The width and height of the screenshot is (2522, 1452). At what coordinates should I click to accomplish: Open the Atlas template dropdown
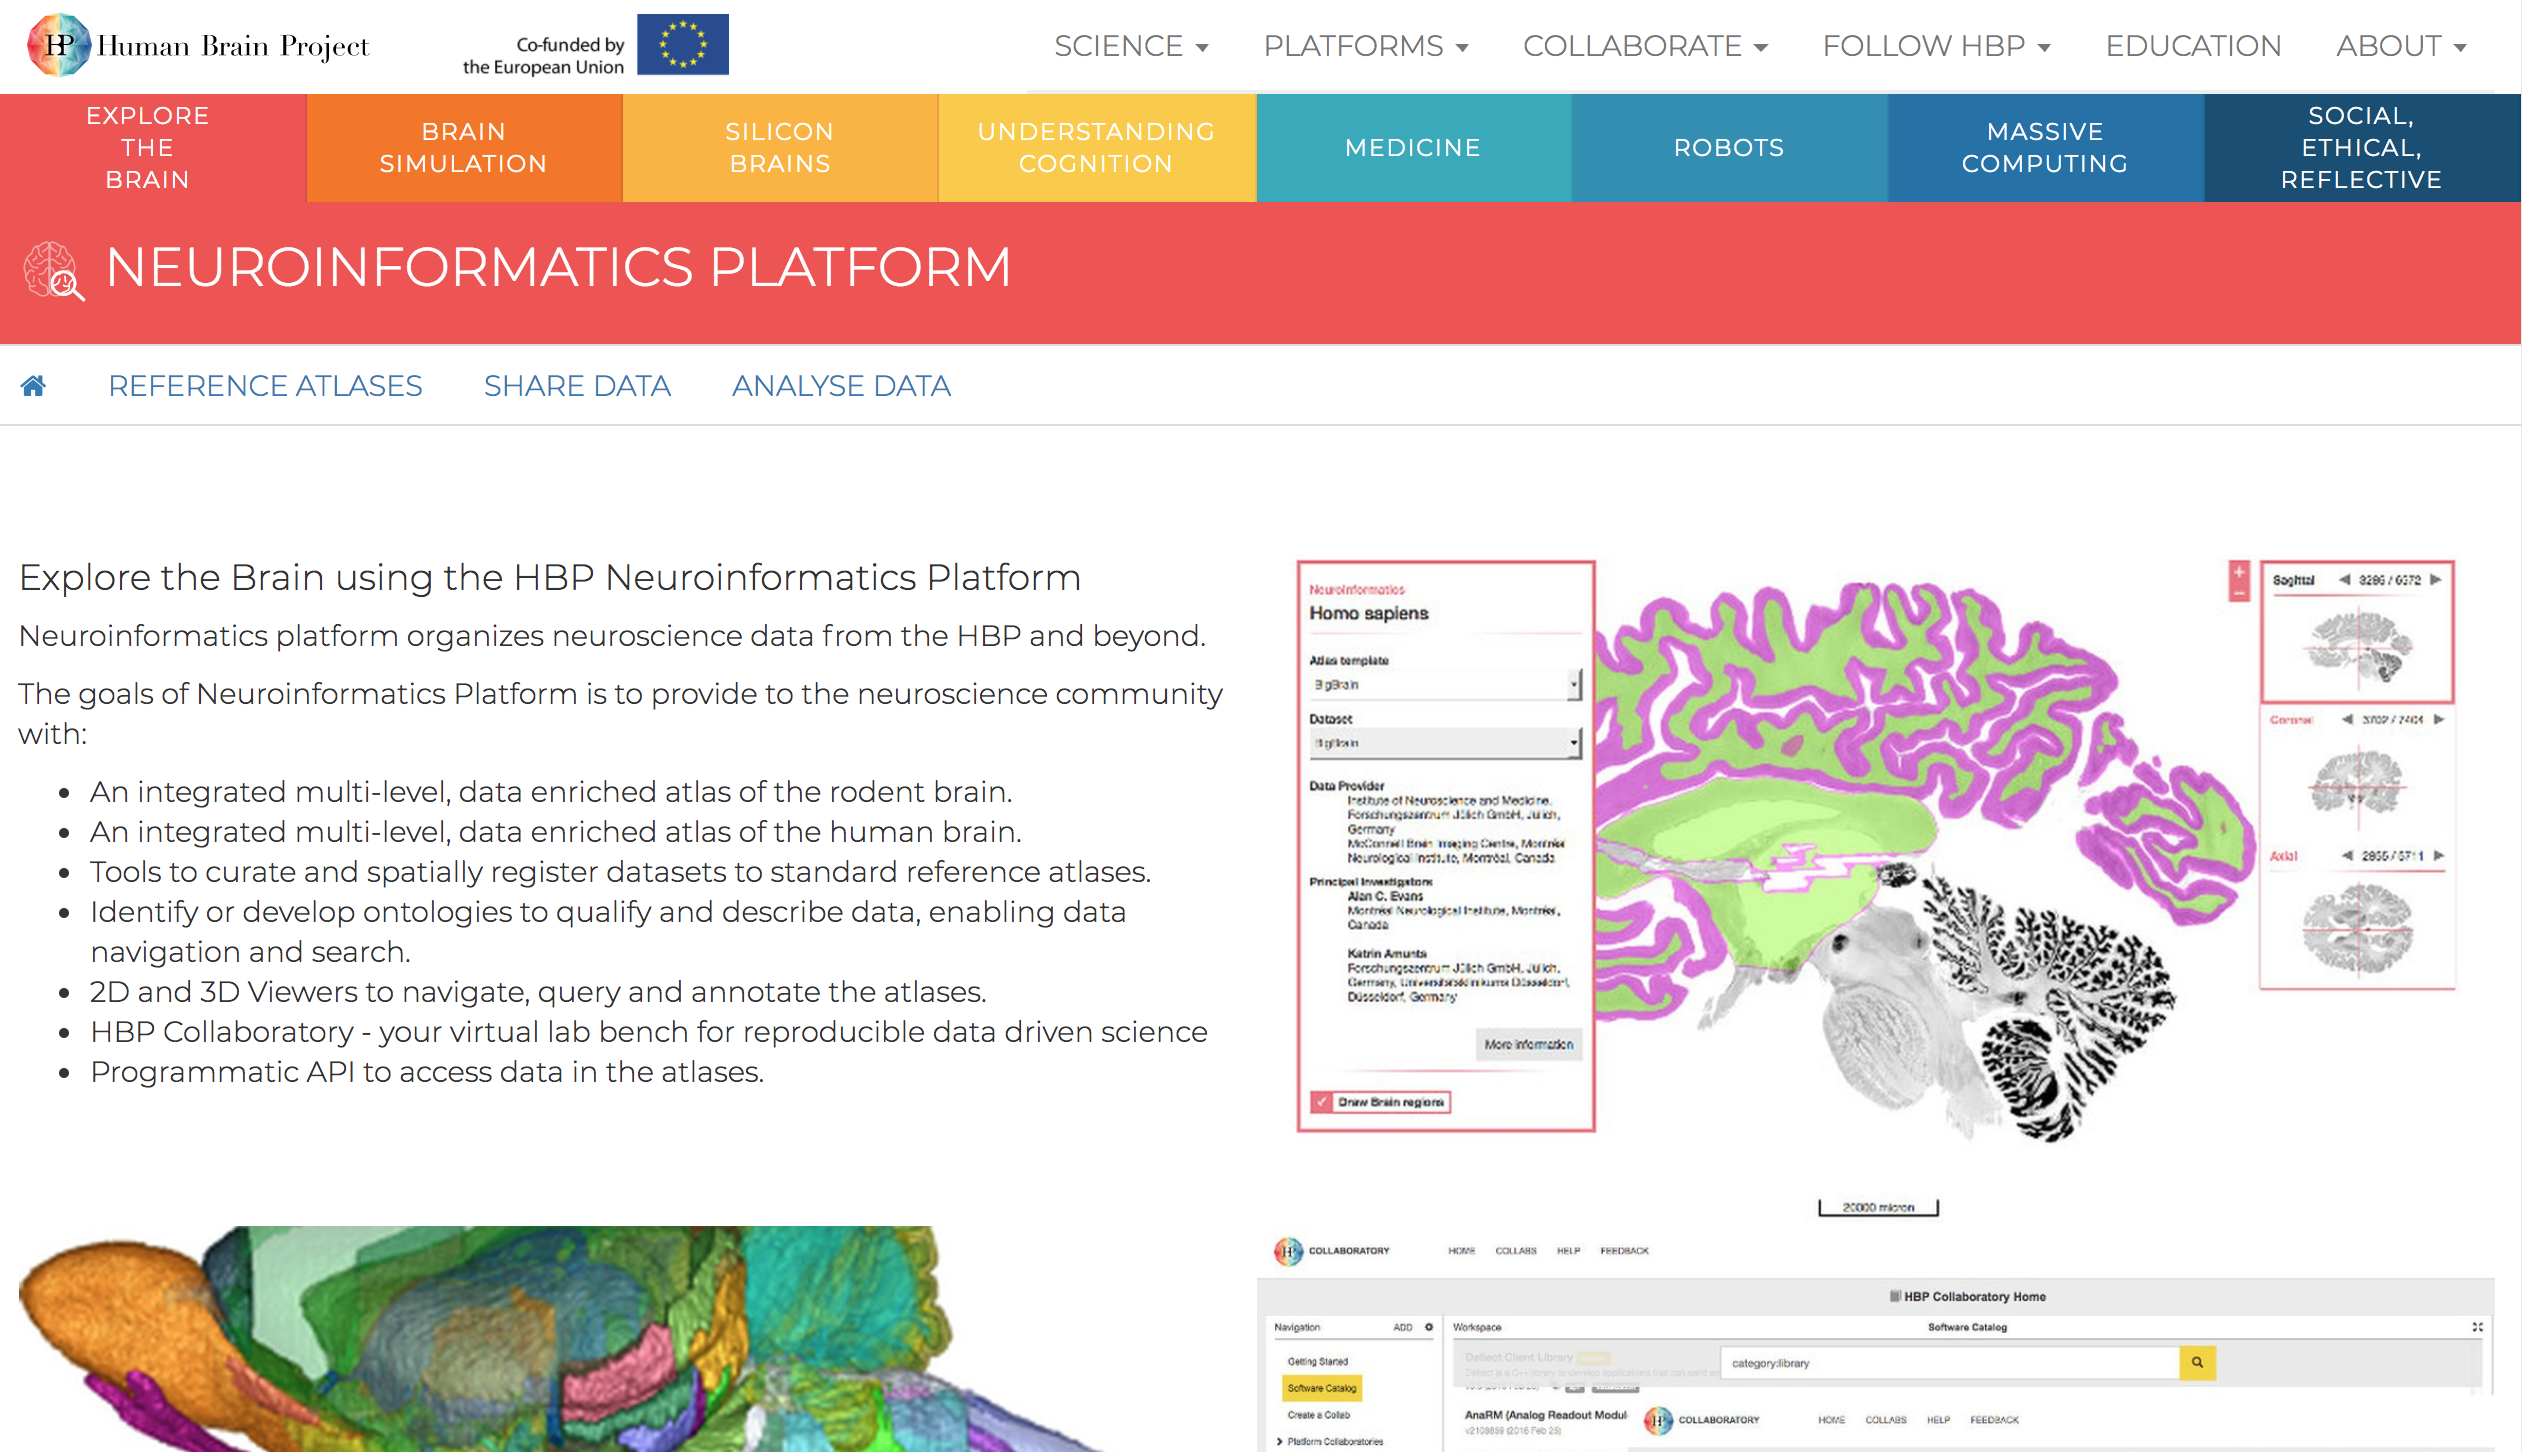tap(1445, 685)
